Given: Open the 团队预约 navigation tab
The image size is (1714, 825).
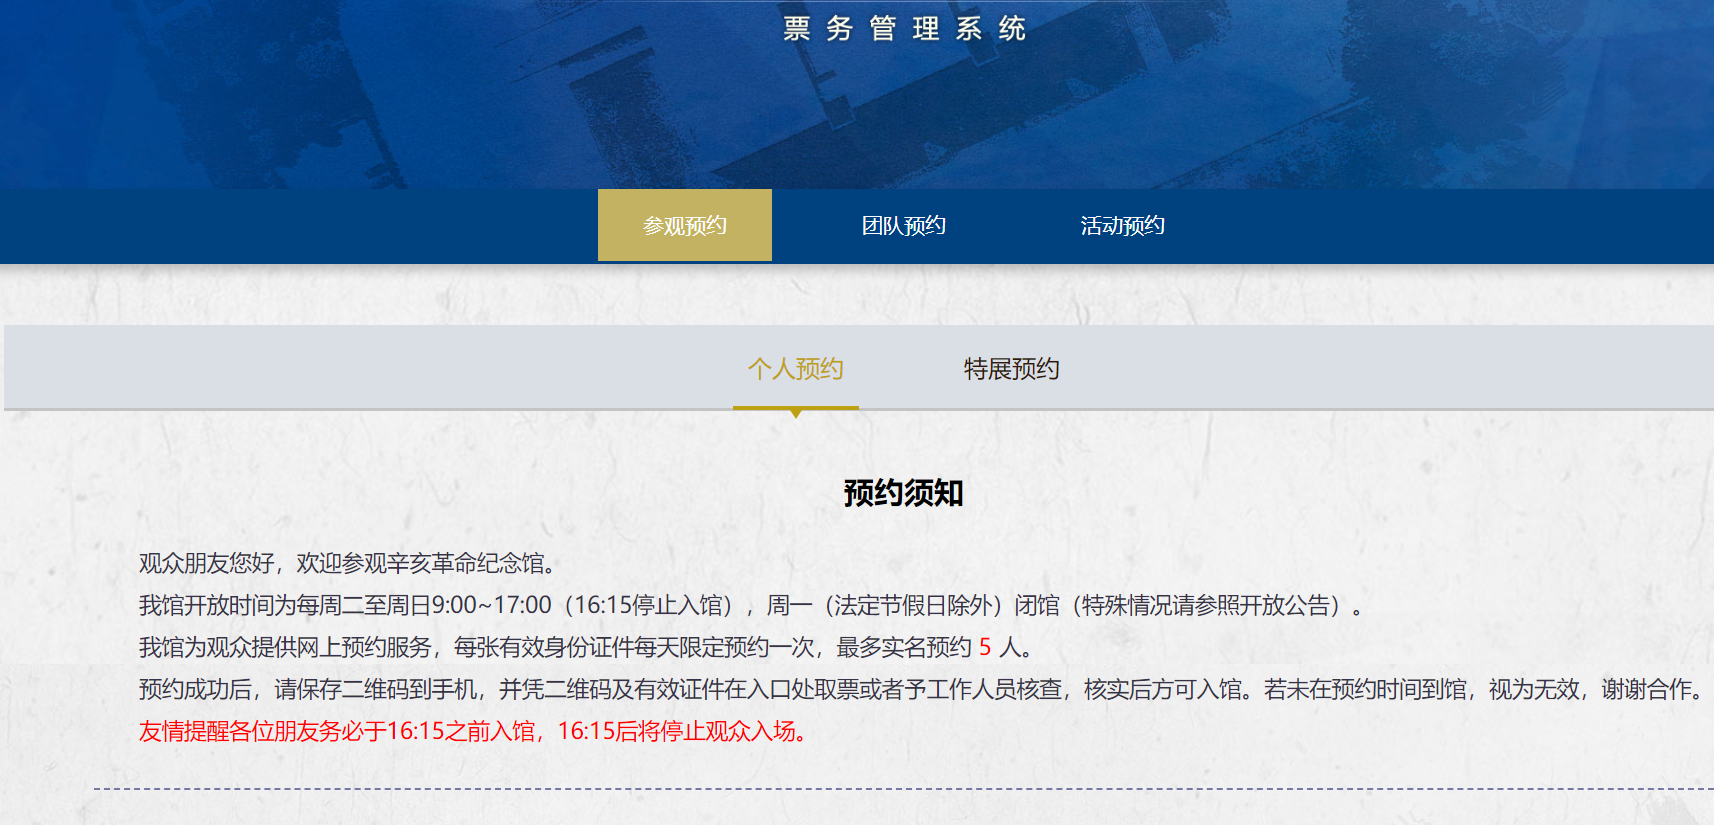Looking at the screenshot, I should [903, 226].
